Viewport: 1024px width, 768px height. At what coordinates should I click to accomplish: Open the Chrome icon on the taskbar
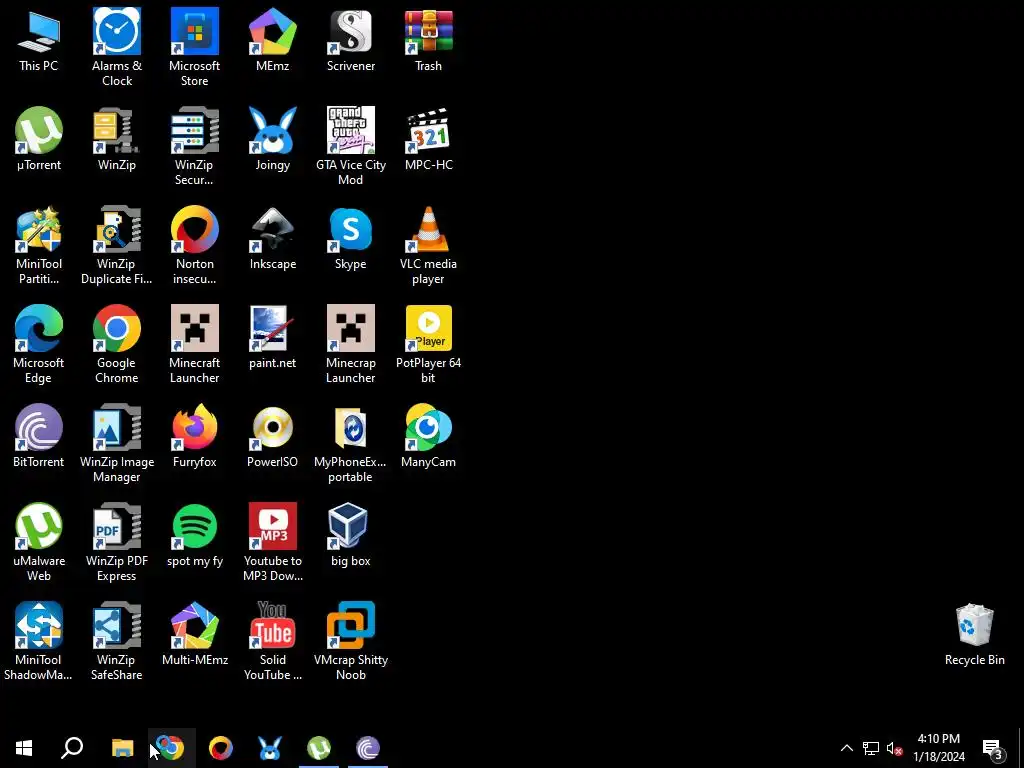[x=171, y=748]
